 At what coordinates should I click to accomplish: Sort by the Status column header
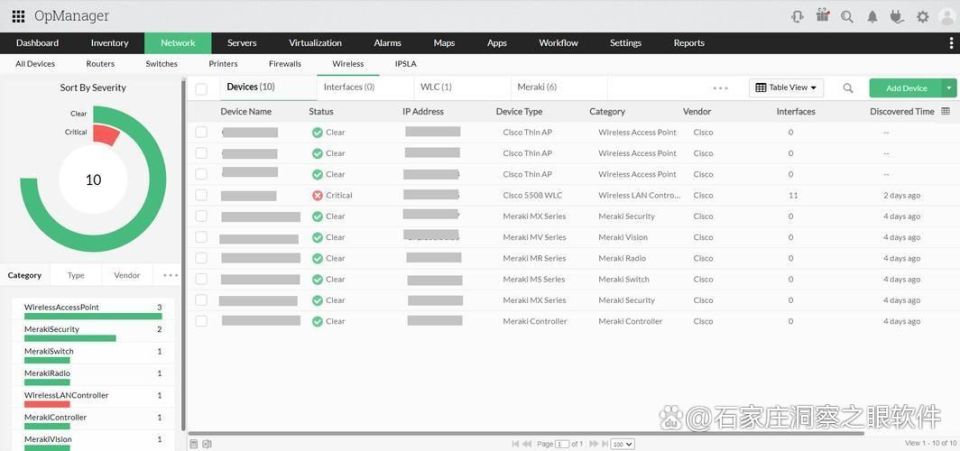pyautogui.click(x=321, y=111)
